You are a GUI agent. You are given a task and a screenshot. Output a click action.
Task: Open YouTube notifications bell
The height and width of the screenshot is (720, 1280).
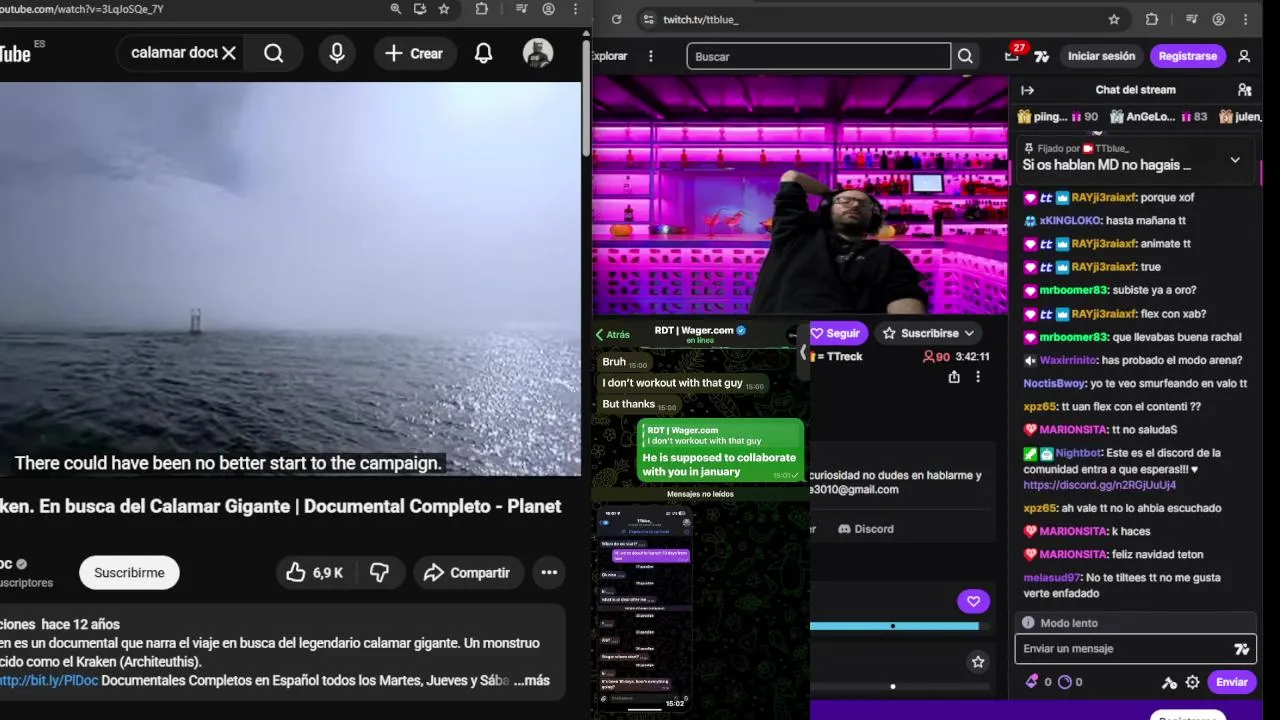(483, 53)
